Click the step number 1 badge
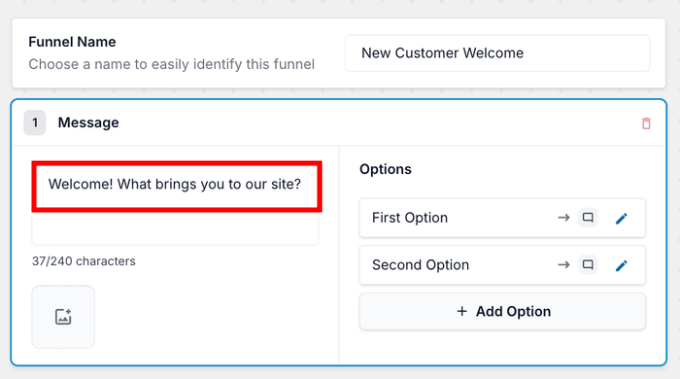 tap(35, 123)
